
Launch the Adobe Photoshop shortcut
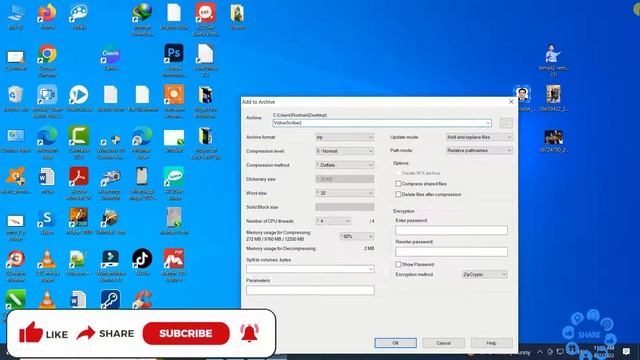(x=174, y=60)
